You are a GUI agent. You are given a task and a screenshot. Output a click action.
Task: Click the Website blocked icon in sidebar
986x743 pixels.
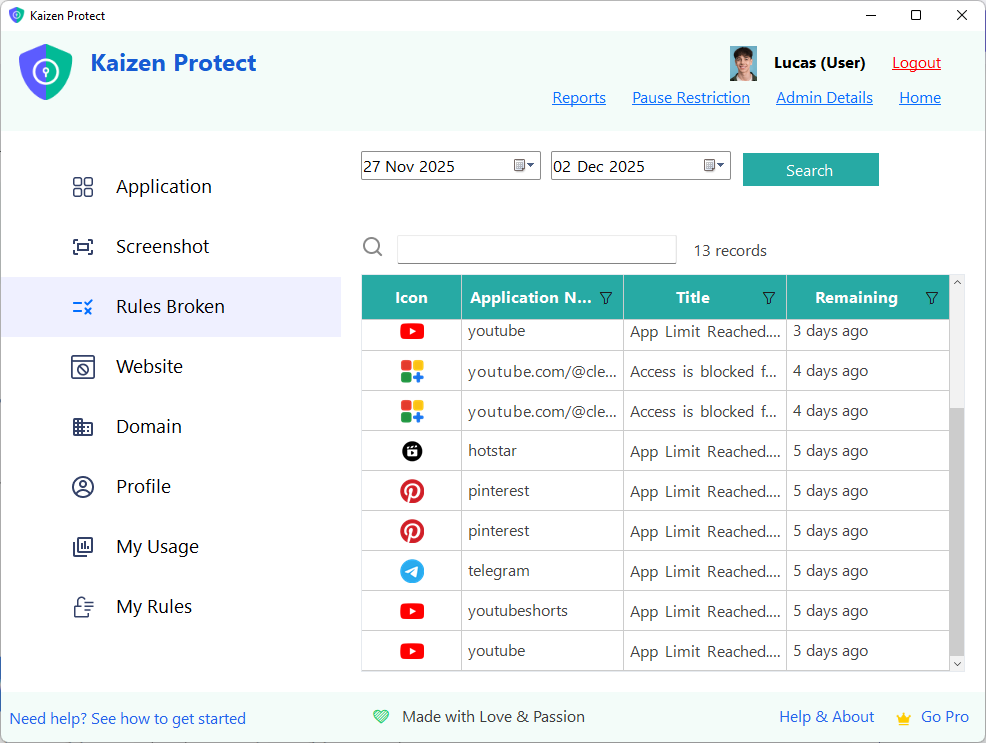pos(83,367)
